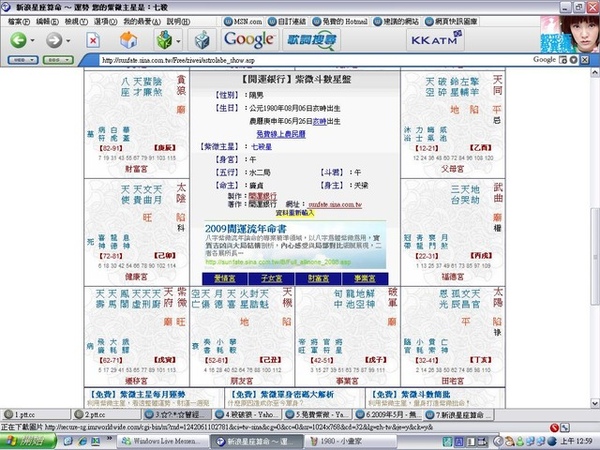The width and height of the screenshot is (600, 450).
Task: Open the 檔案(F) menu
Action: coord(19,22)
